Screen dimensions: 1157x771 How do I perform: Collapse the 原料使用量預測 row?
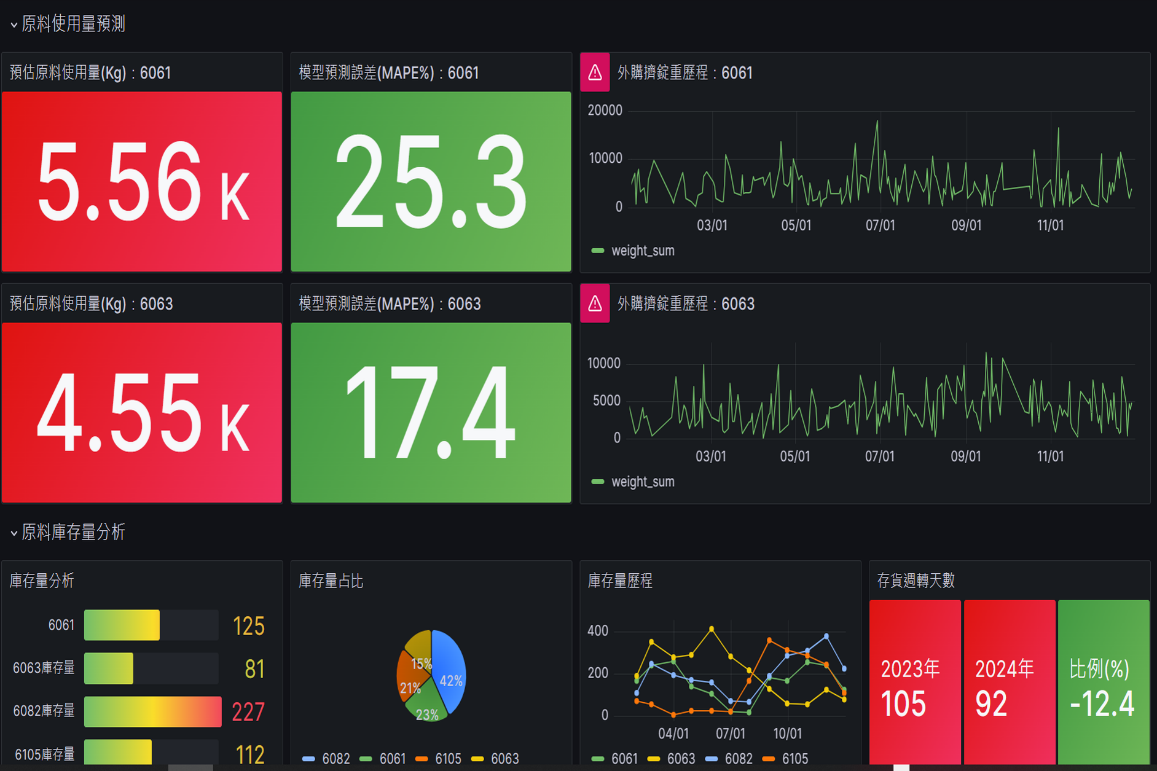coord(14,25)
